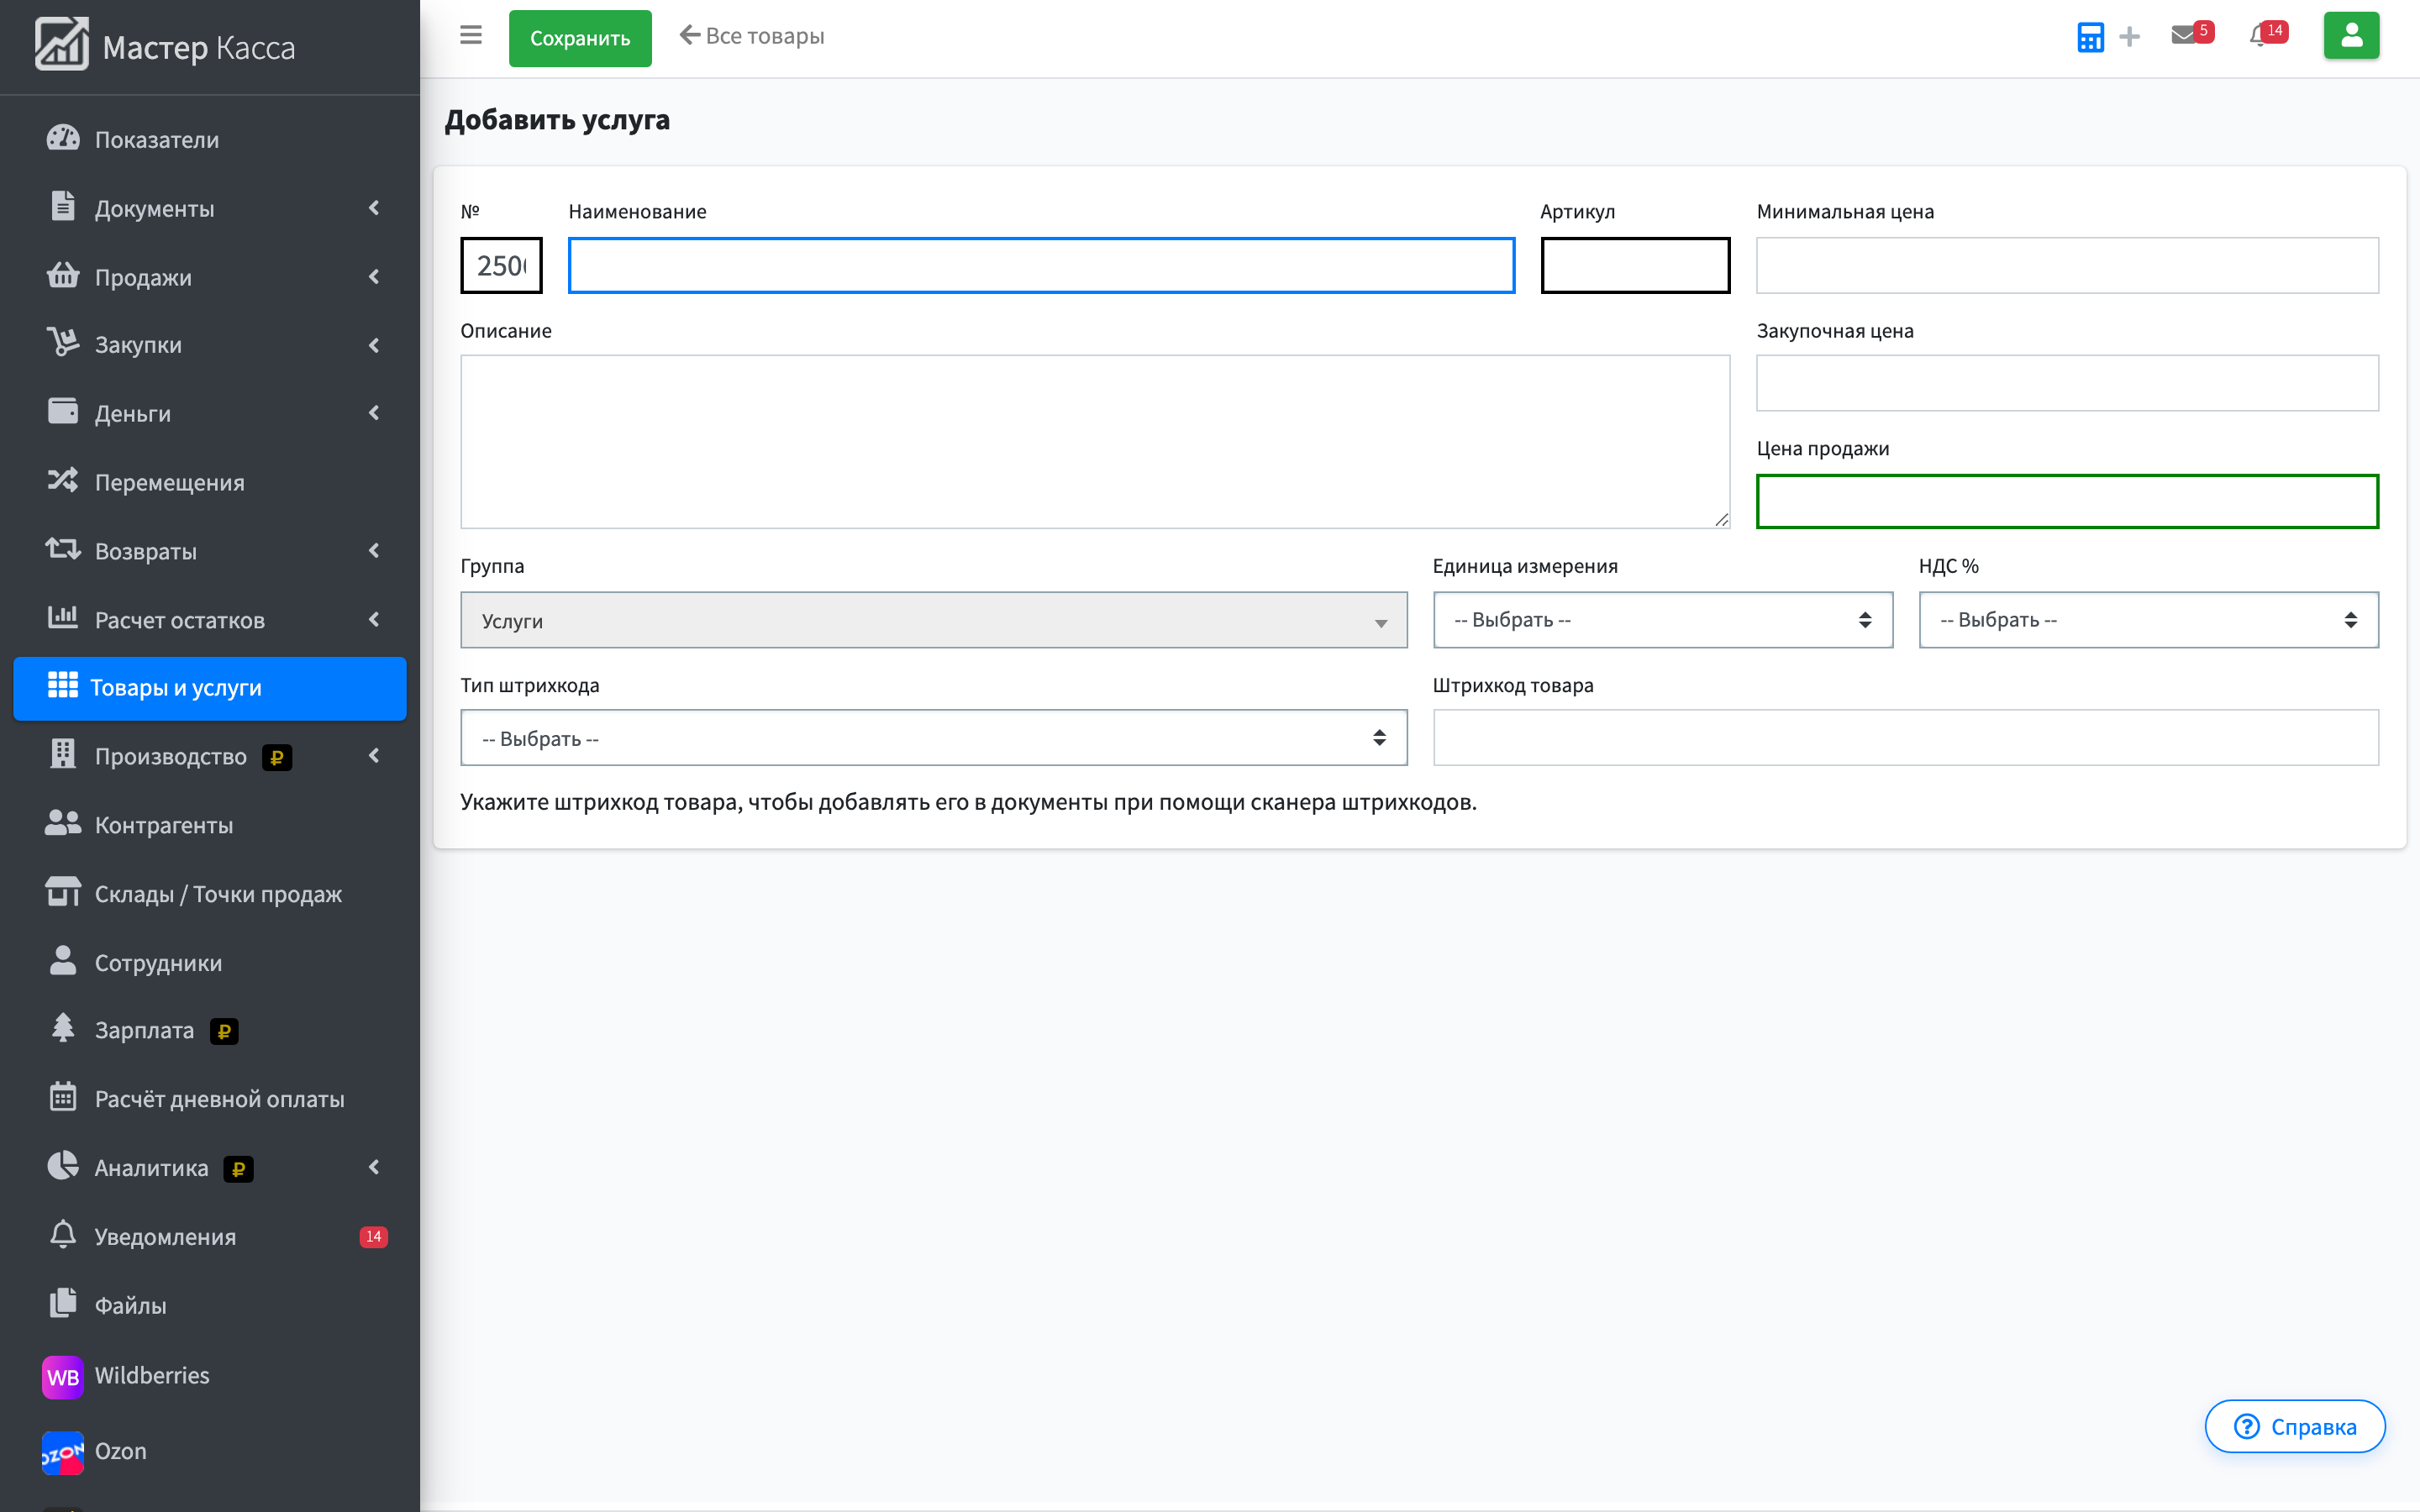The width and height of the screenshot is (2420, 1512).
Task: Click the Файлы files icon
Action: click(x=62, y=1304)
